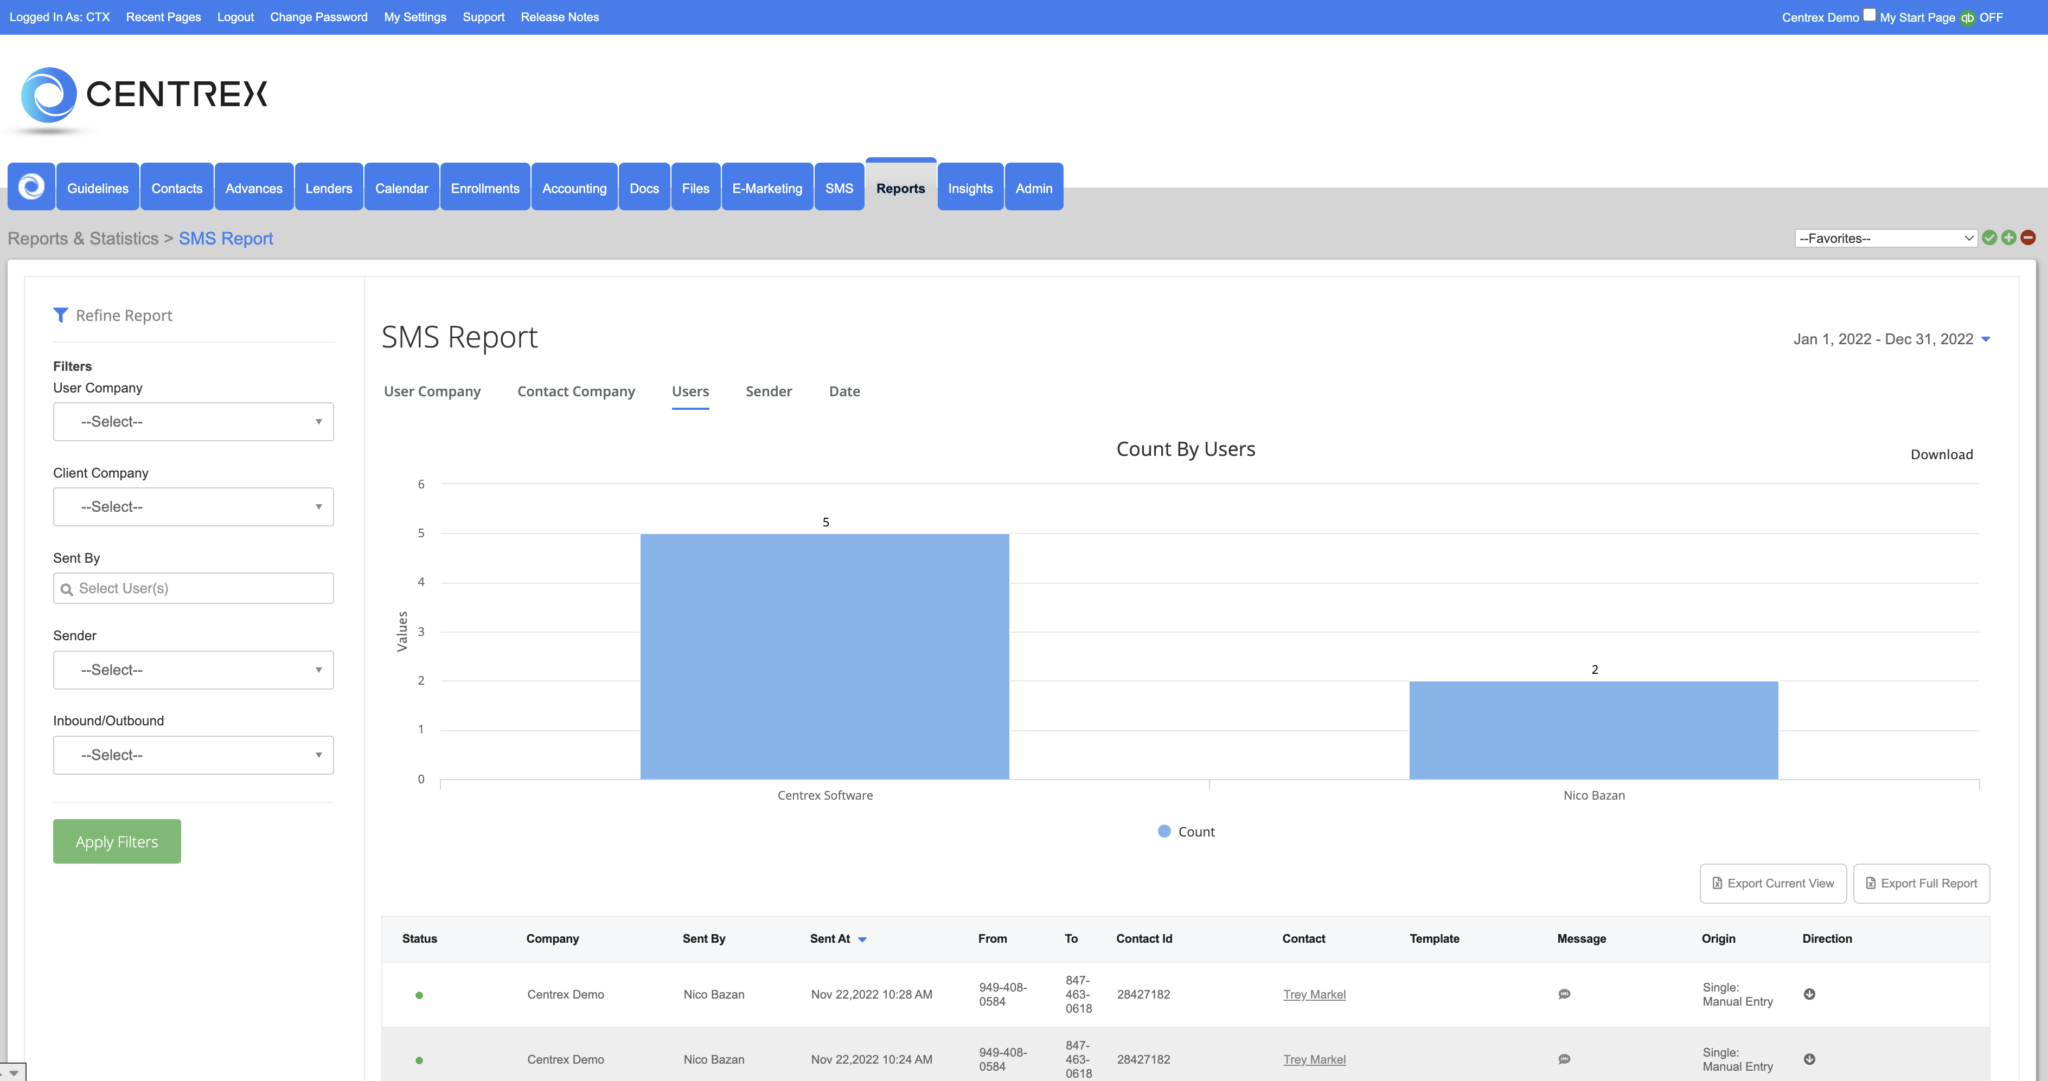Switch to the Sender tab in SMS Report
This screenshot has width=2048, height=1081.
coord(768,391)
